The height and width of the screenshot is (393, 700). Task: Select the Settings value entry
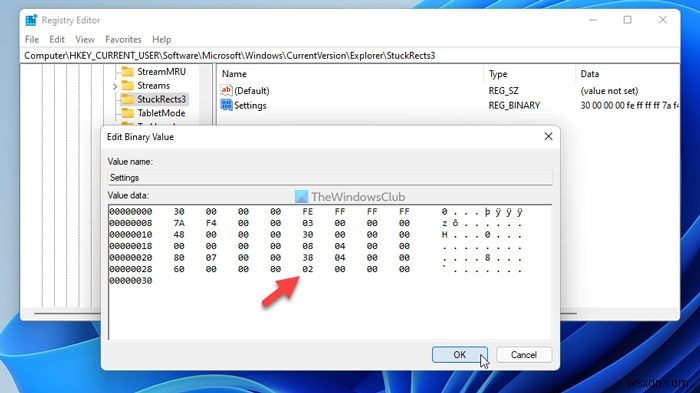(x=250, y=105)
